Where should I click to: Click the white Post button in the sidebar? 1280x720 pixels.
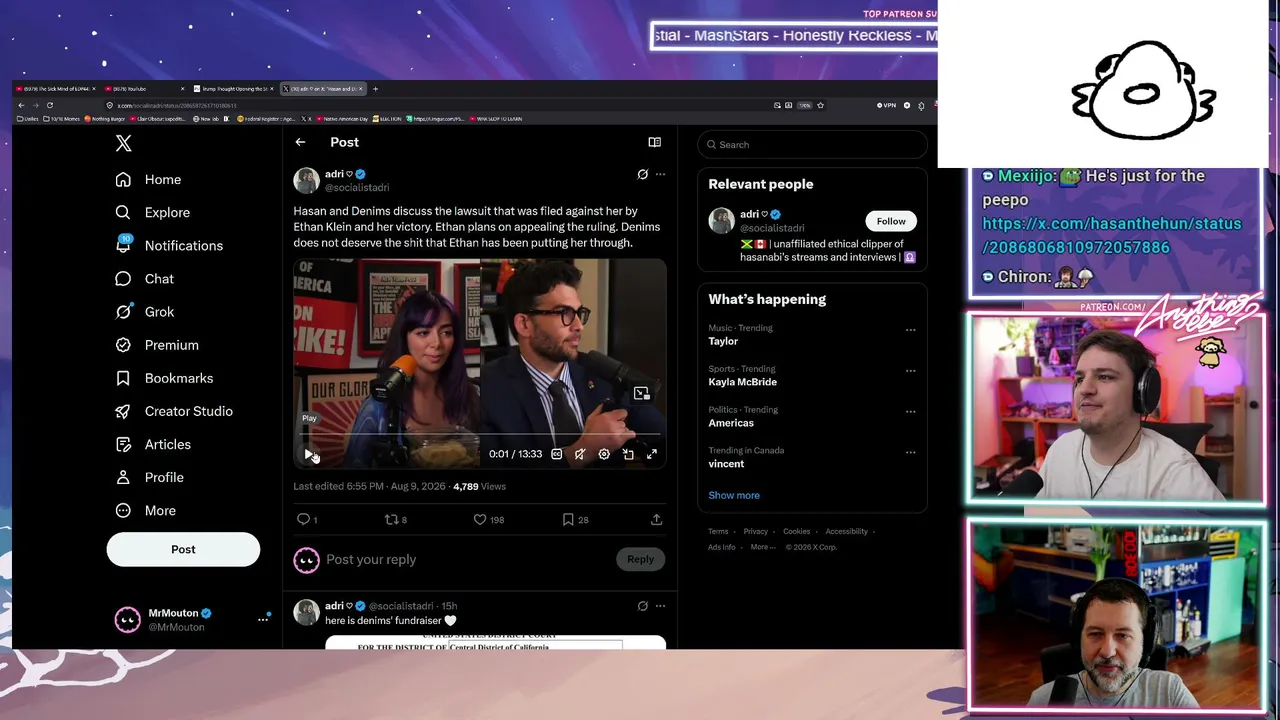pos(183,549)
